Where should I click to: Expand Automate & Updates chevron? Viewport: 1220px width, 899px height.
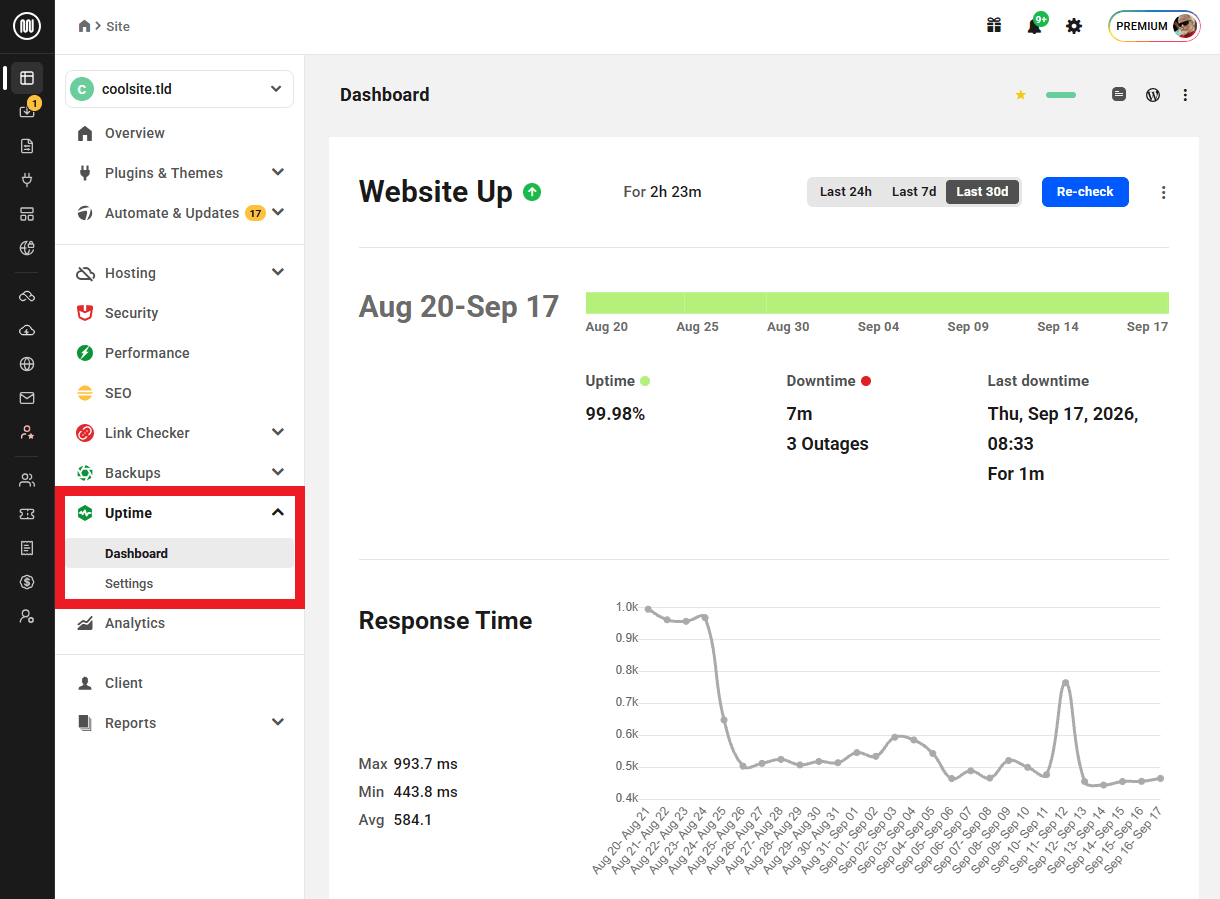point(278,212)
